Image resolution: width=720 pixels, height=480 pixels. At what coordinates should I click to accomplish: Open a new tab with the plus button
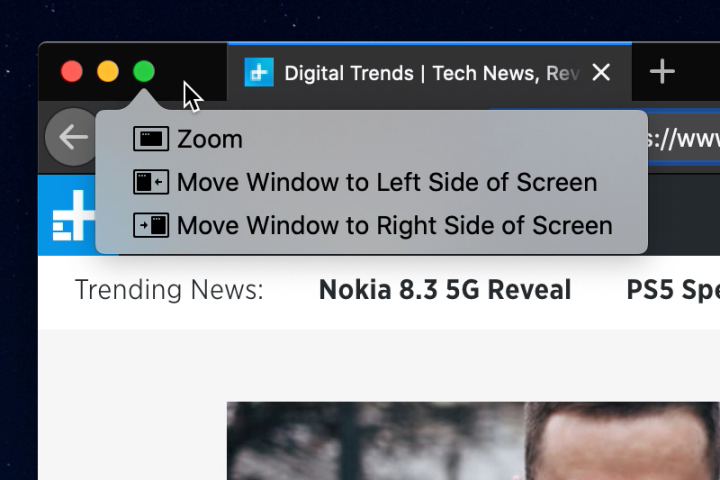pyautogui.click(x=662, y=72)
